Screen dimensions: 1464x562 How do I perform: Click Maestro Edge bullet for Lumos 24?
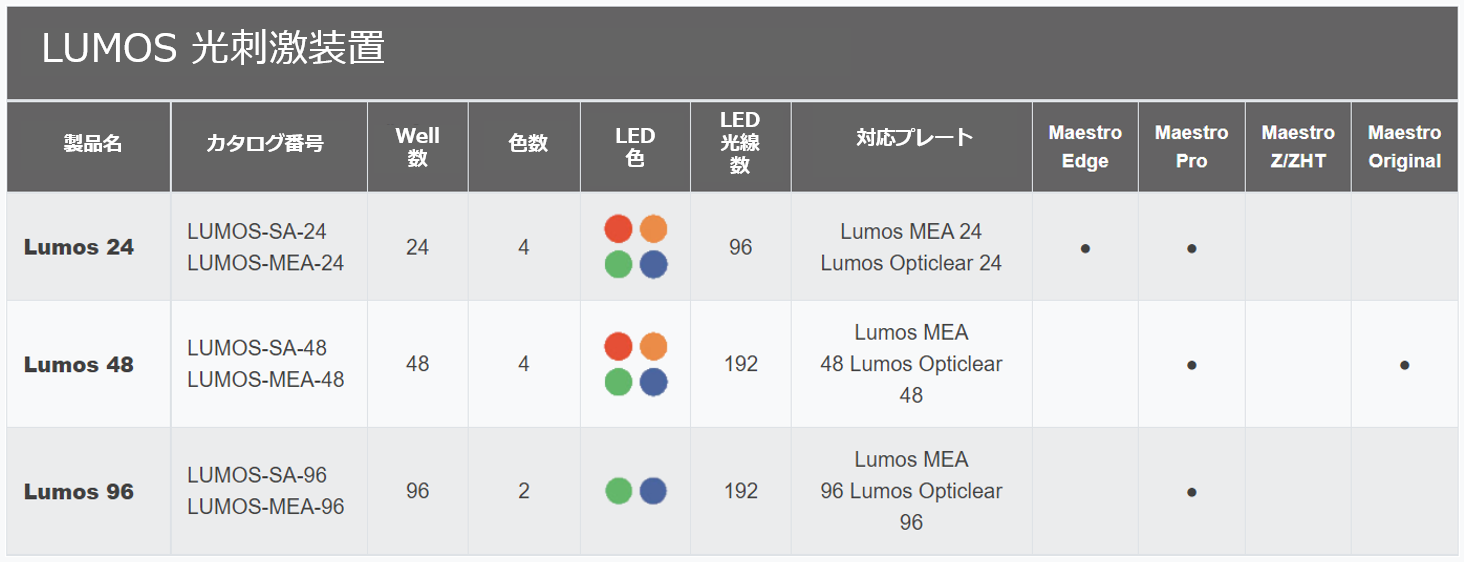pyautogui.click(x=1085, y=248)
